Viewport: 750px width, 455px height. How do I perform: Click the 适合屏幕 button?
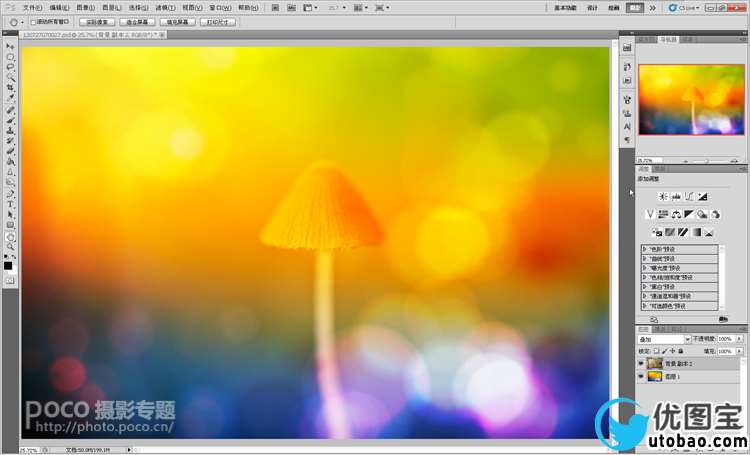[x=138, y=20]
